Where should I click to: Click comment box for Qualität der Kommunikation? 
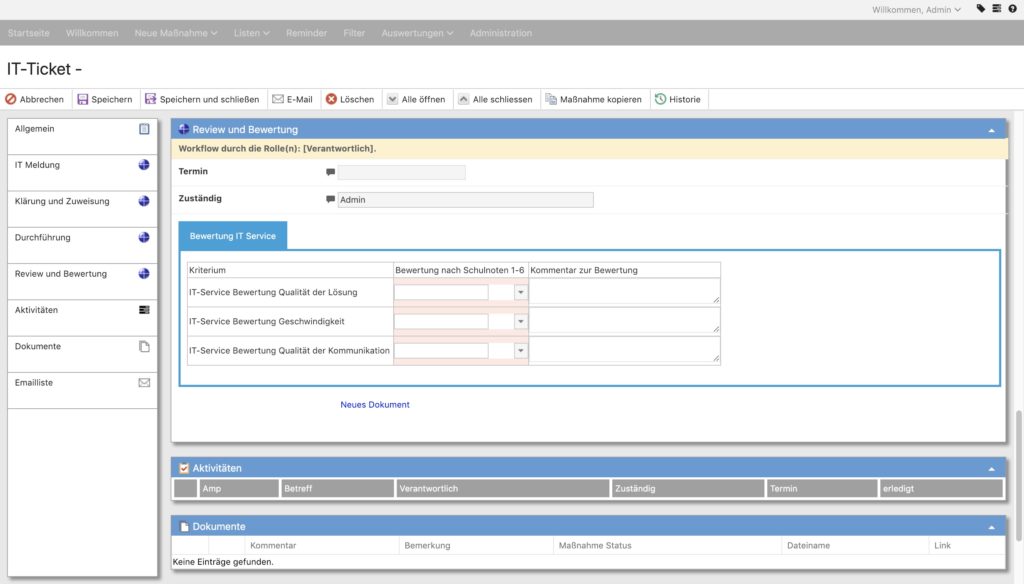point(624,349)
